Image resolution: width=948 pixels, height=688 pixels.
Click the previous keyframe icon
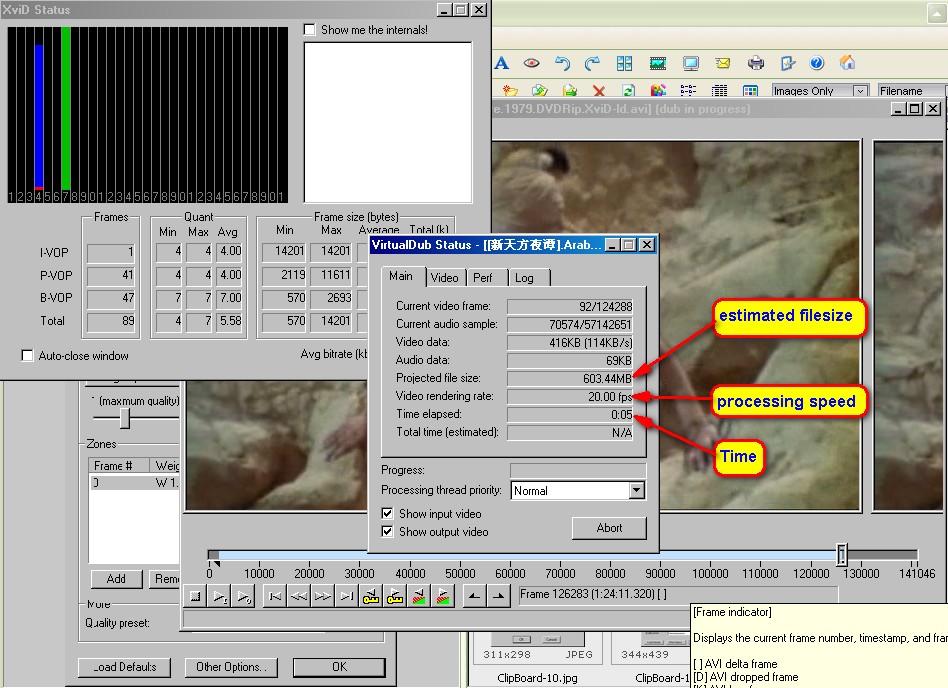tap(371, 597)
